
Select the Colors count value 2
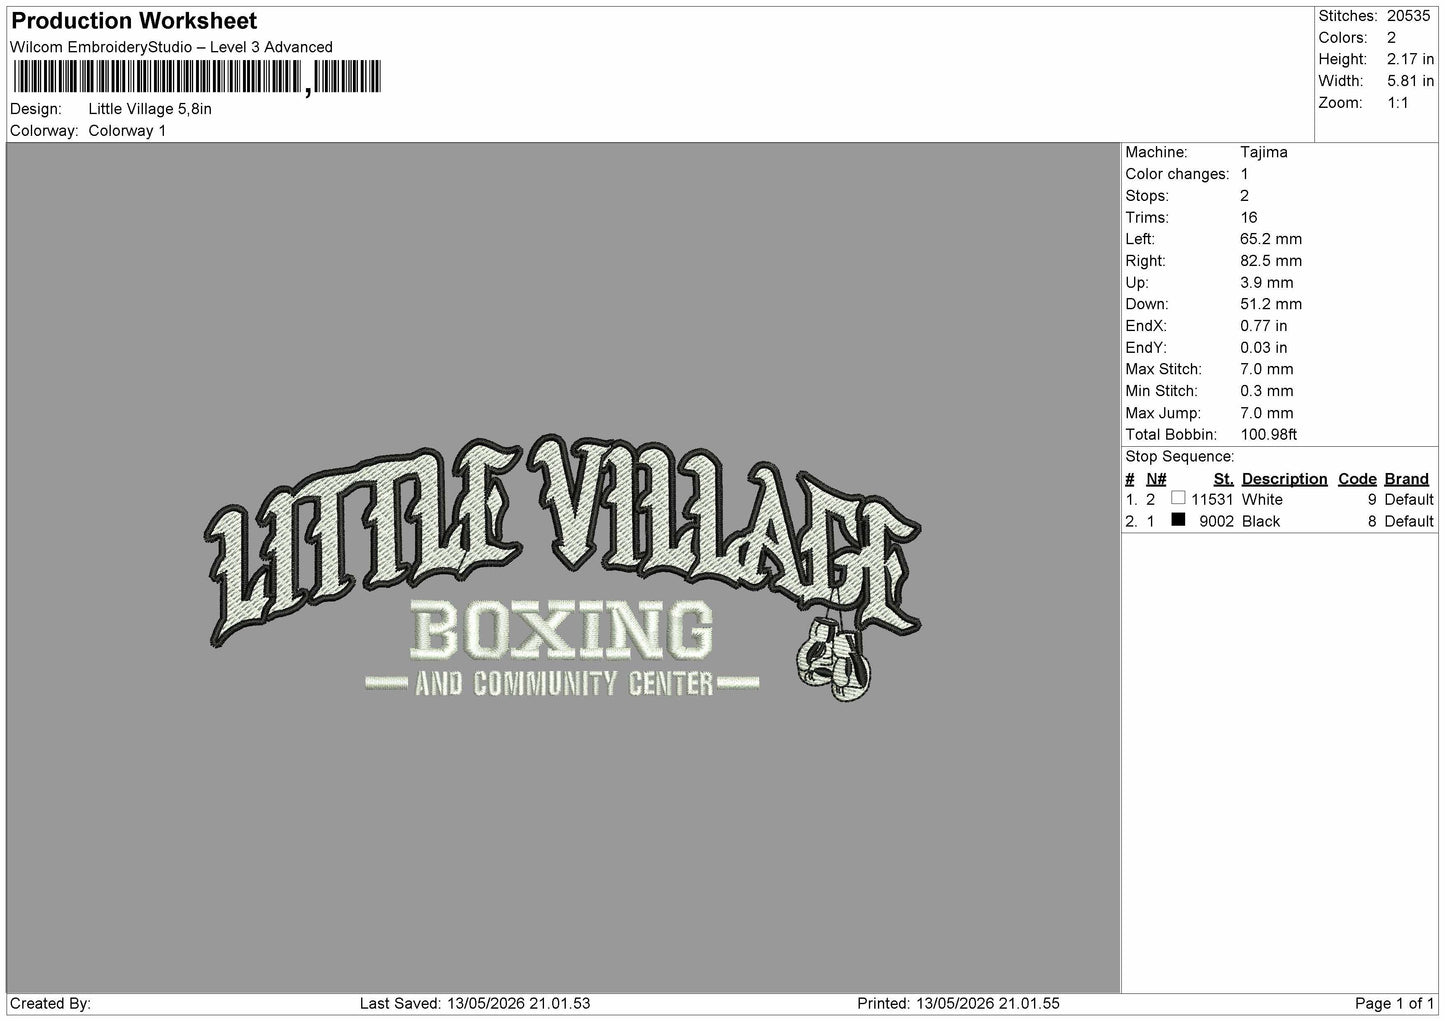(x=1391, y=38)
